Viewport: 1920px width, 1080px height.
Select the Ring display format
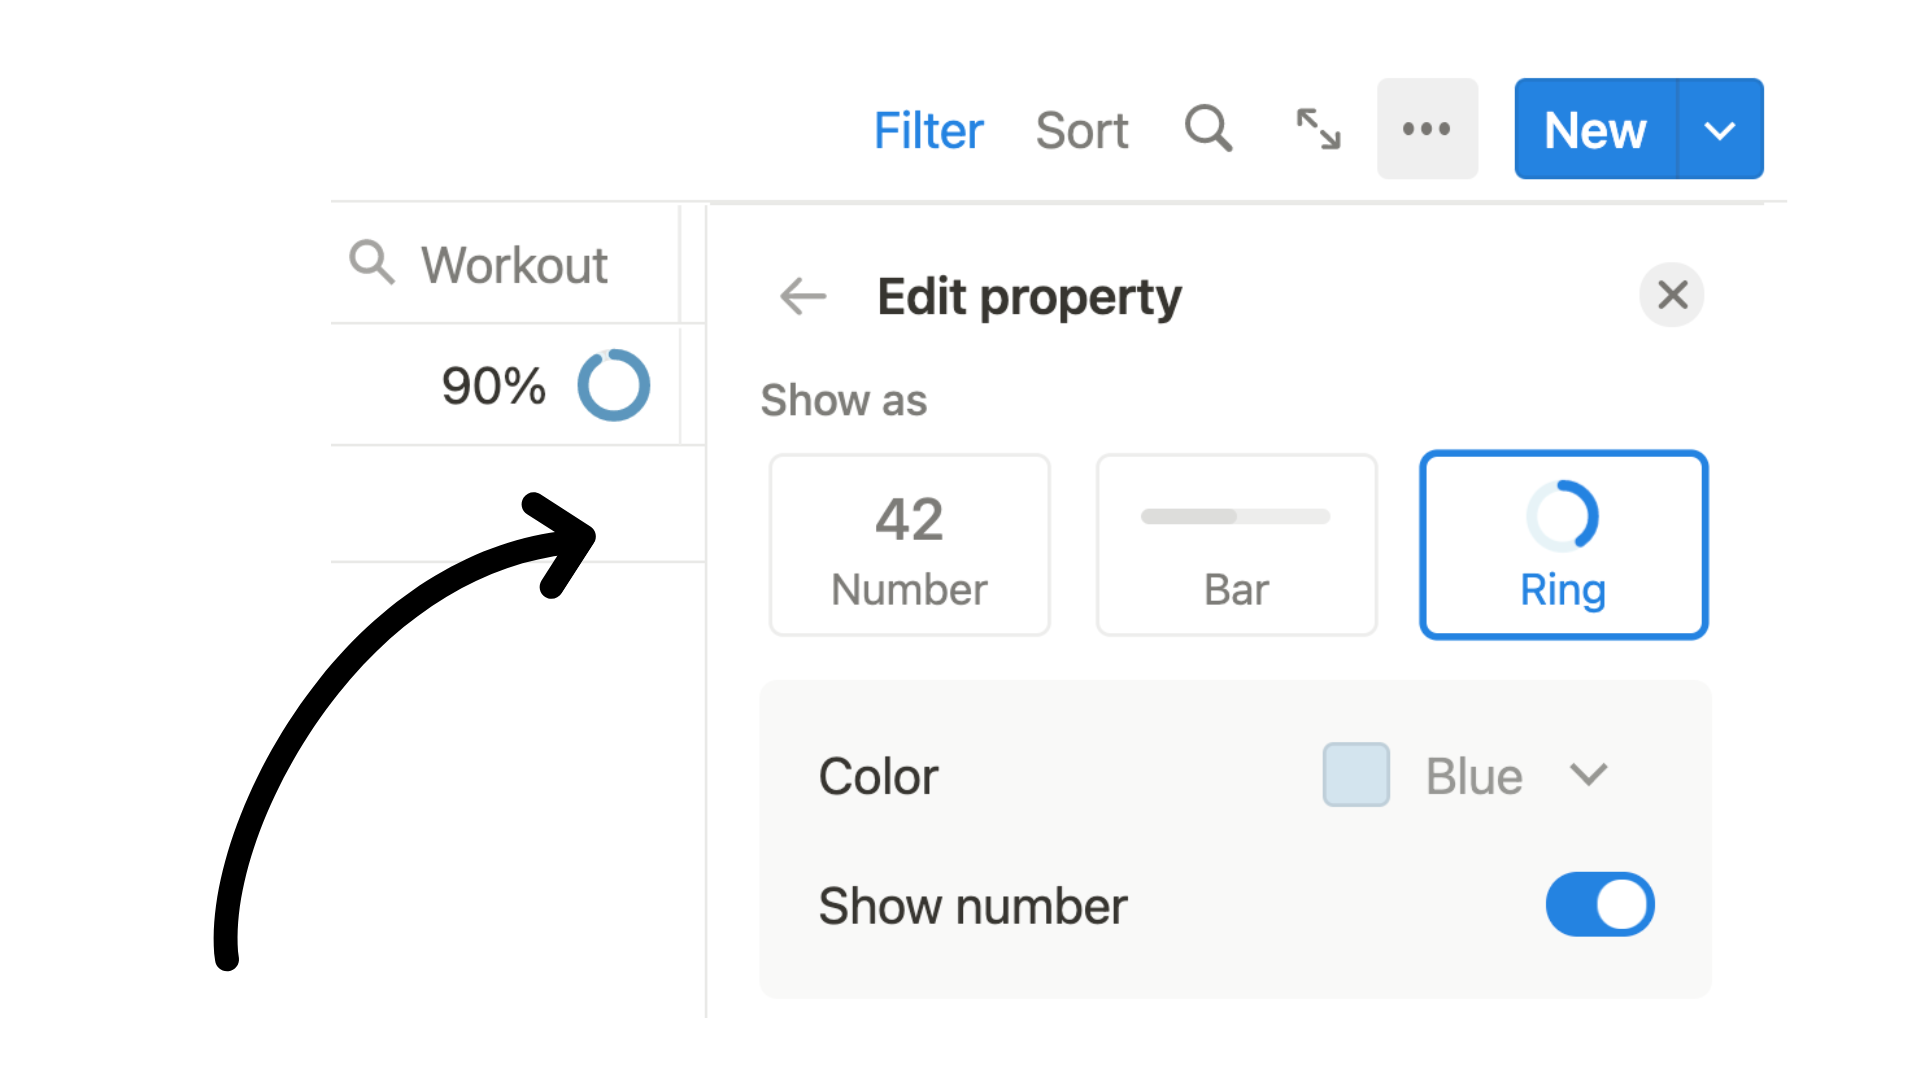tap(1563, 543)
